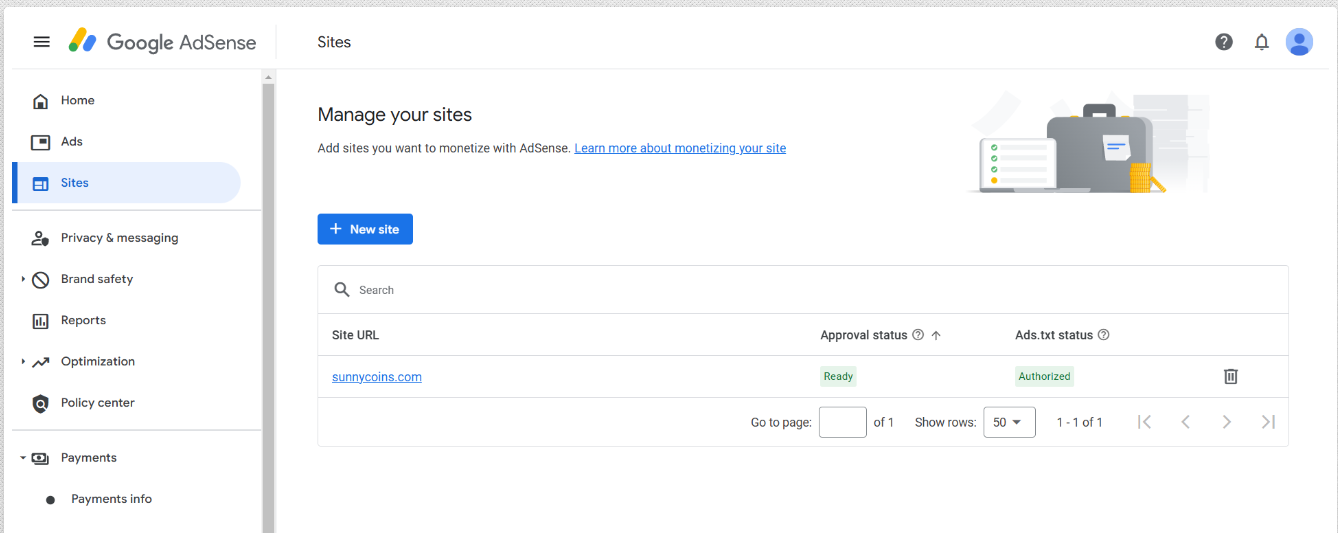Expand the Optimization section arrow

coord(23,361)
